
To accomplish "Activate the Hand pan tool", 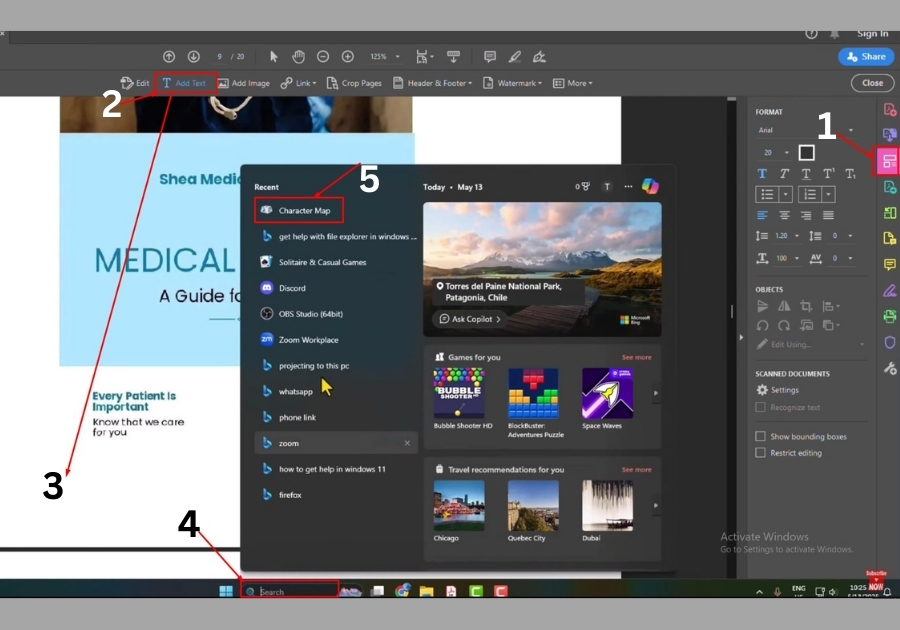I will tap(298, 57).
